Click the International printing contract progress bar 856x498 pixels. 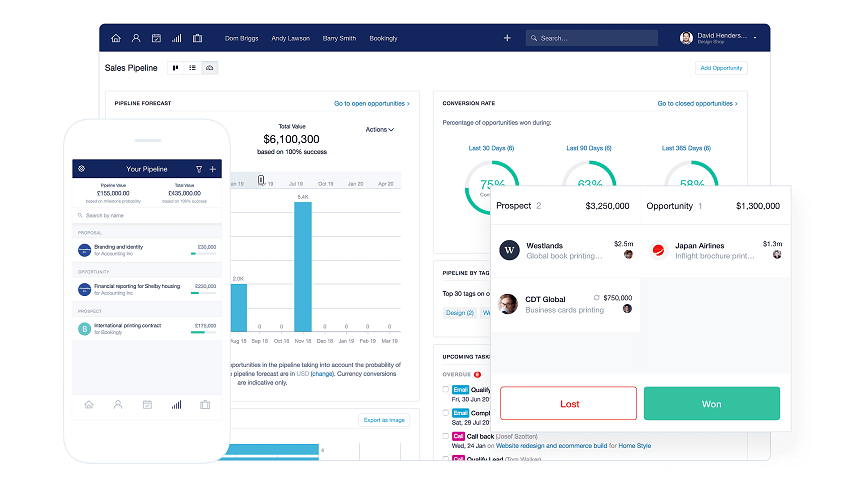[x=203, y=332]
